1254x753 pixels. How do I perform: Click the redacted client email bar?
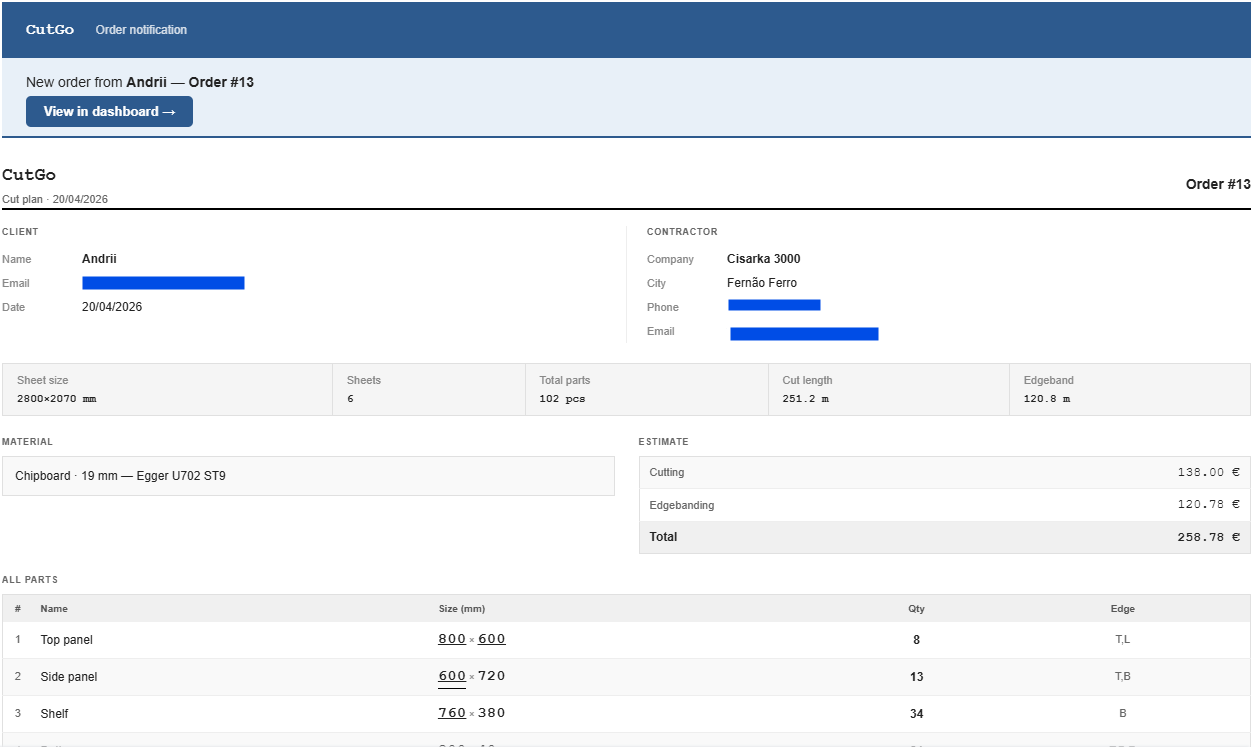pos(163,283)
